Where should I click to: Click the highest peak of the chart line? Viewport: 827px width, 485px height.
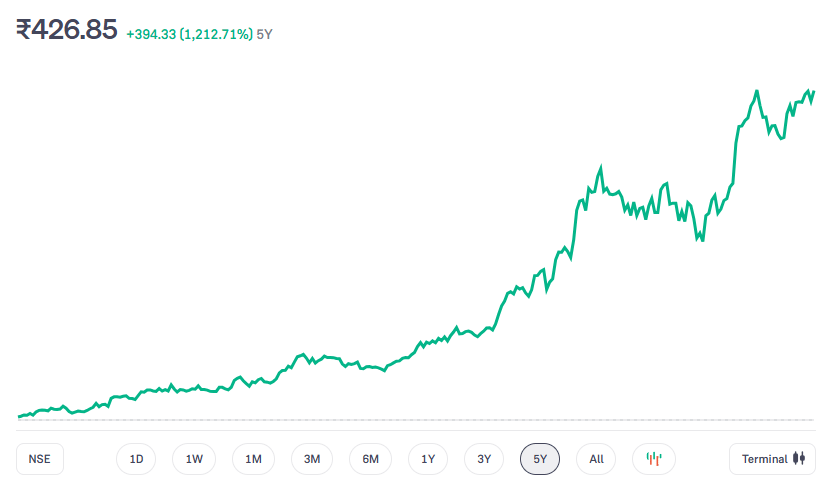[757, 91]
